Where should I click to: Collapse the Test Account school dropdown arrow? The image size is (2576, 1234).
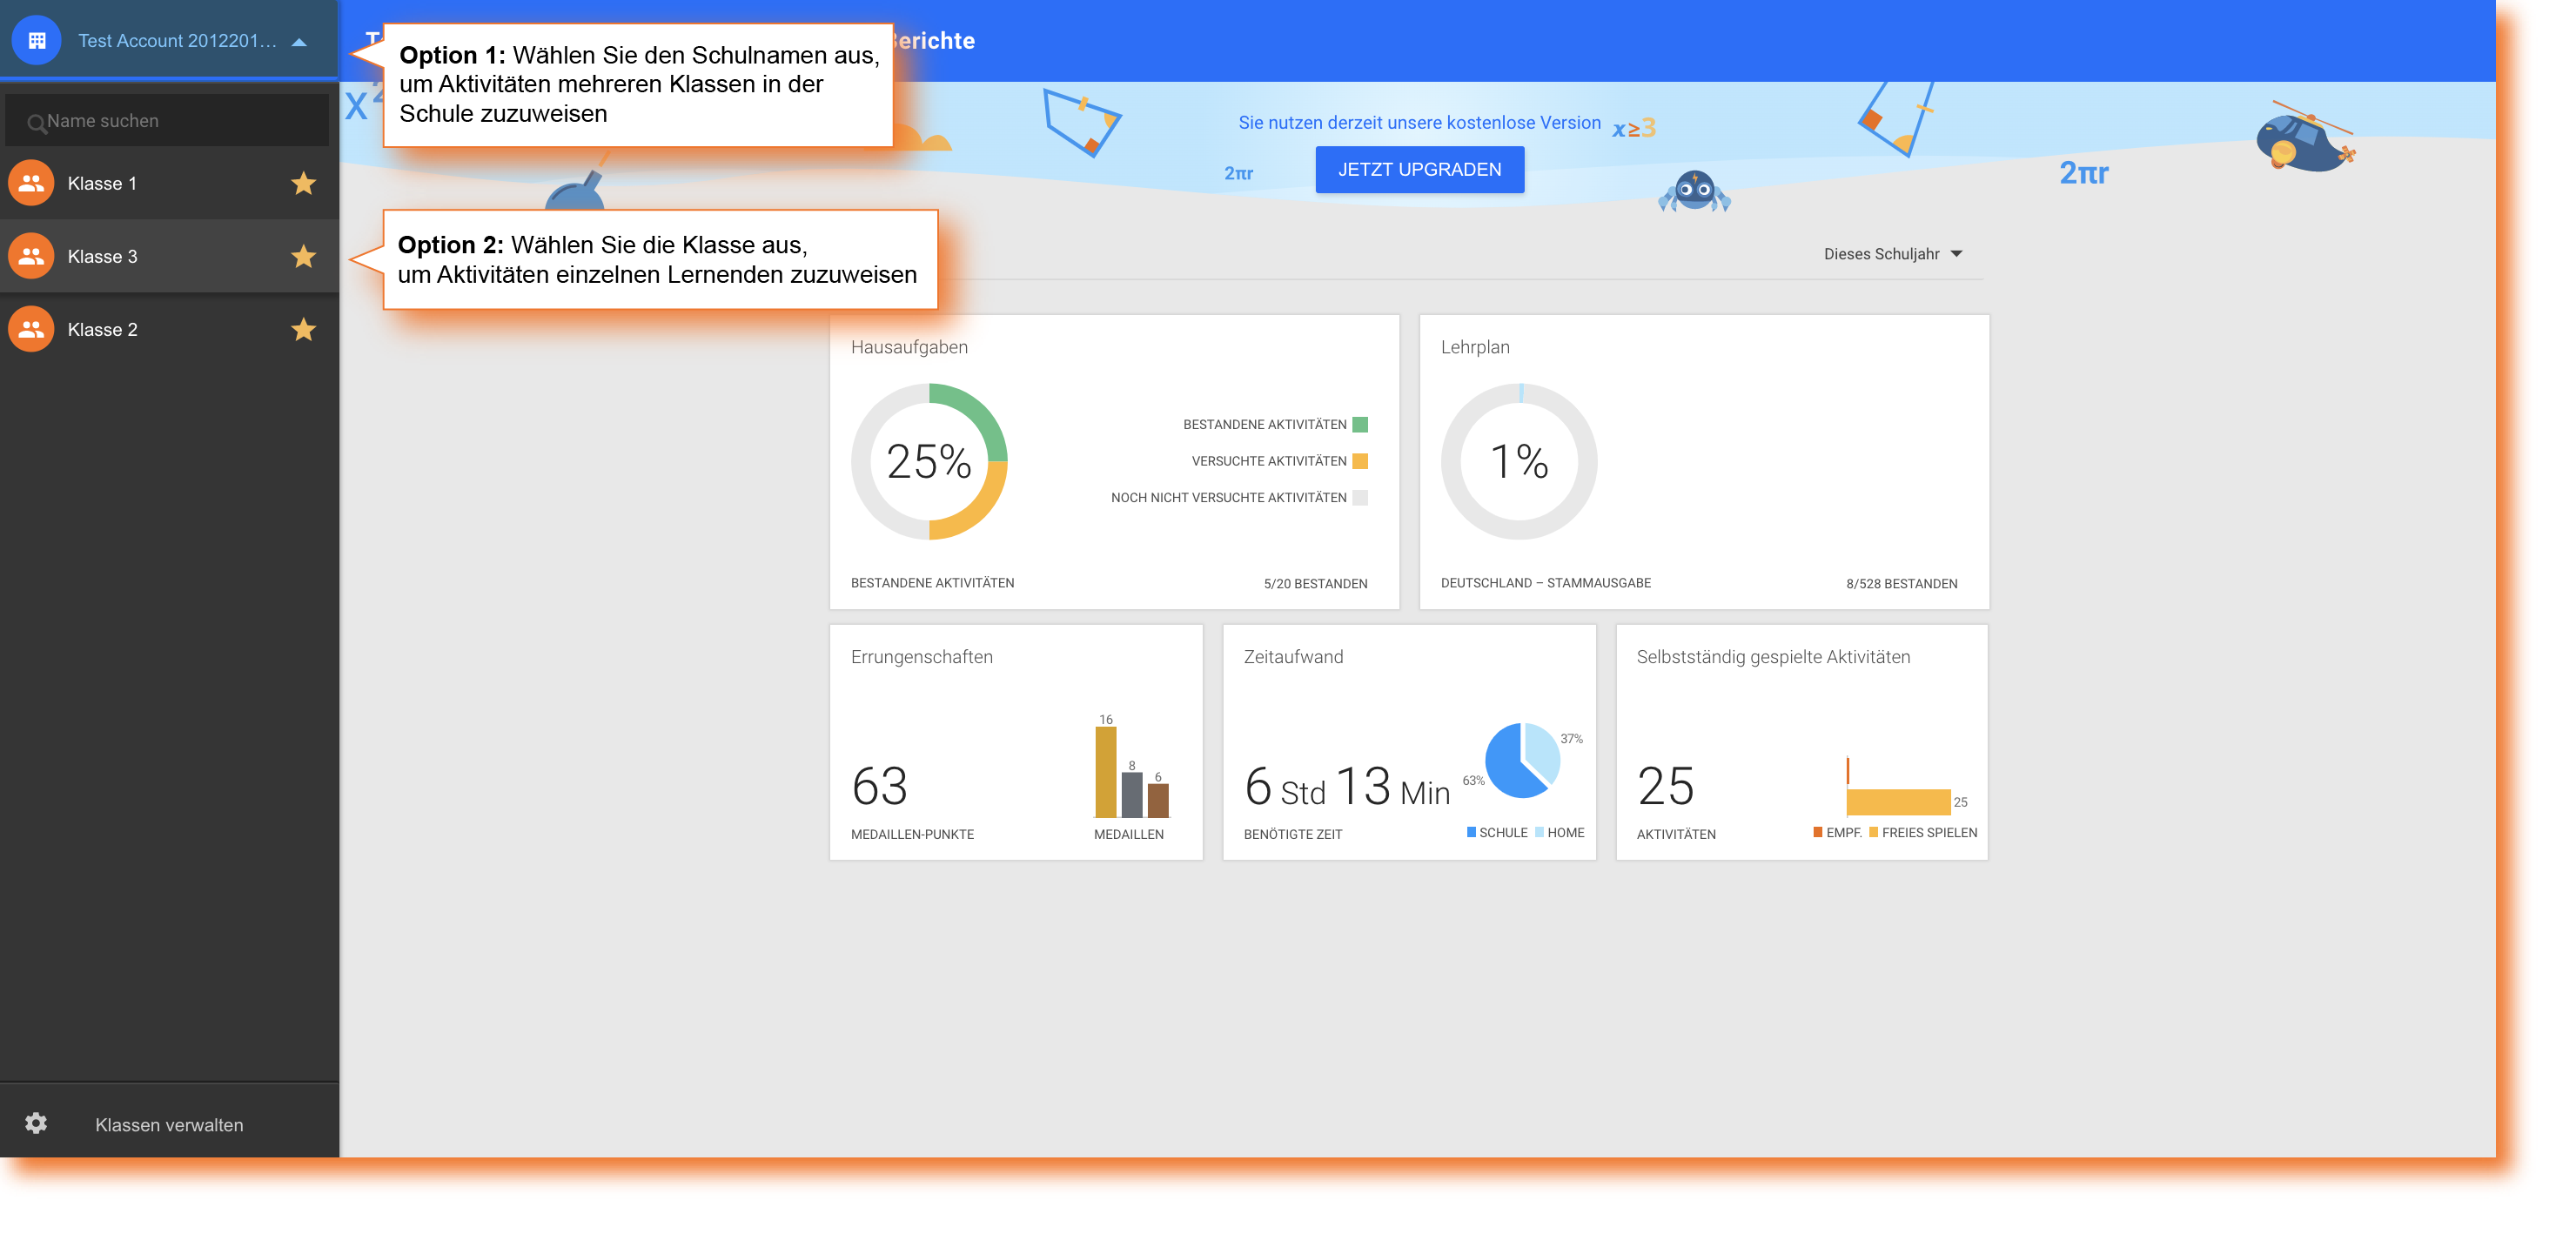pos(299,41)
